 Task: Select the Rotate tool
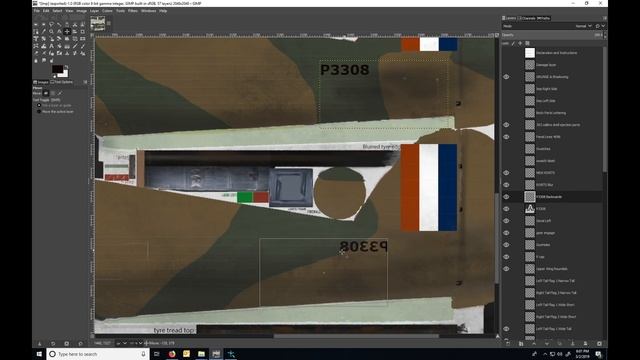[x=44, y=39]
